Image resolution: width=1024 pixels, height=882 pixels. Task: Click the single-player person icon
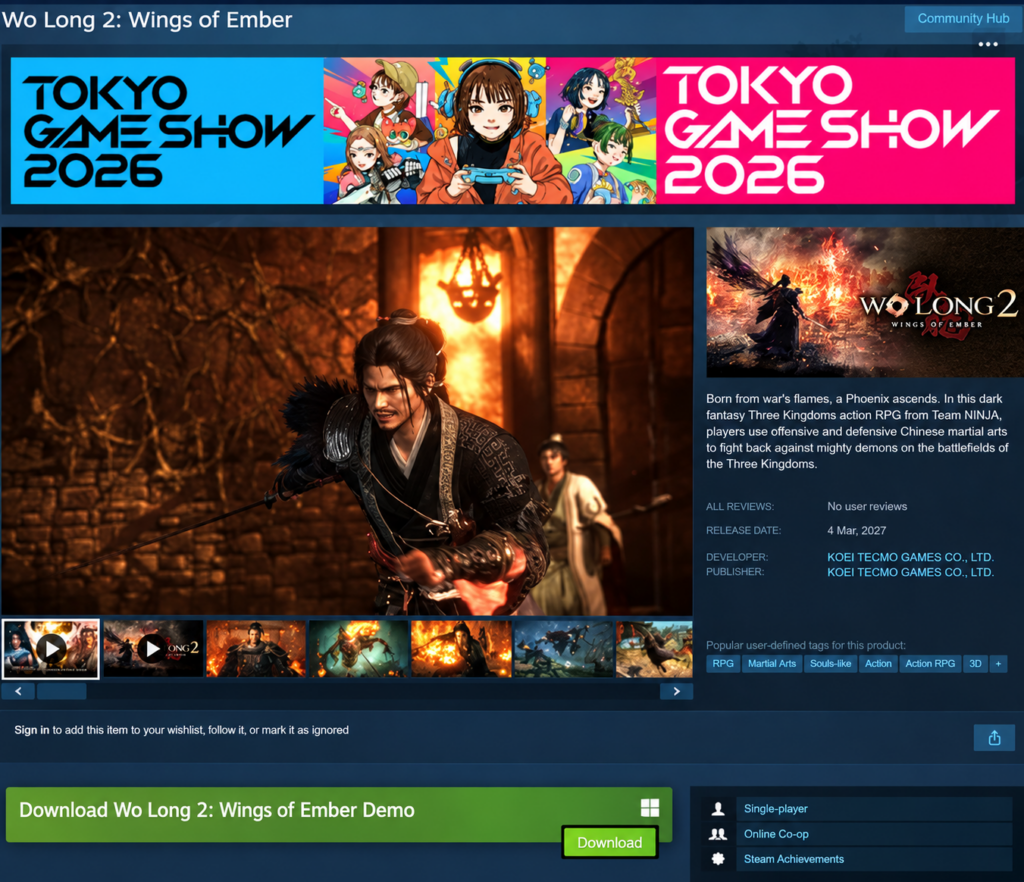(718, 809)
